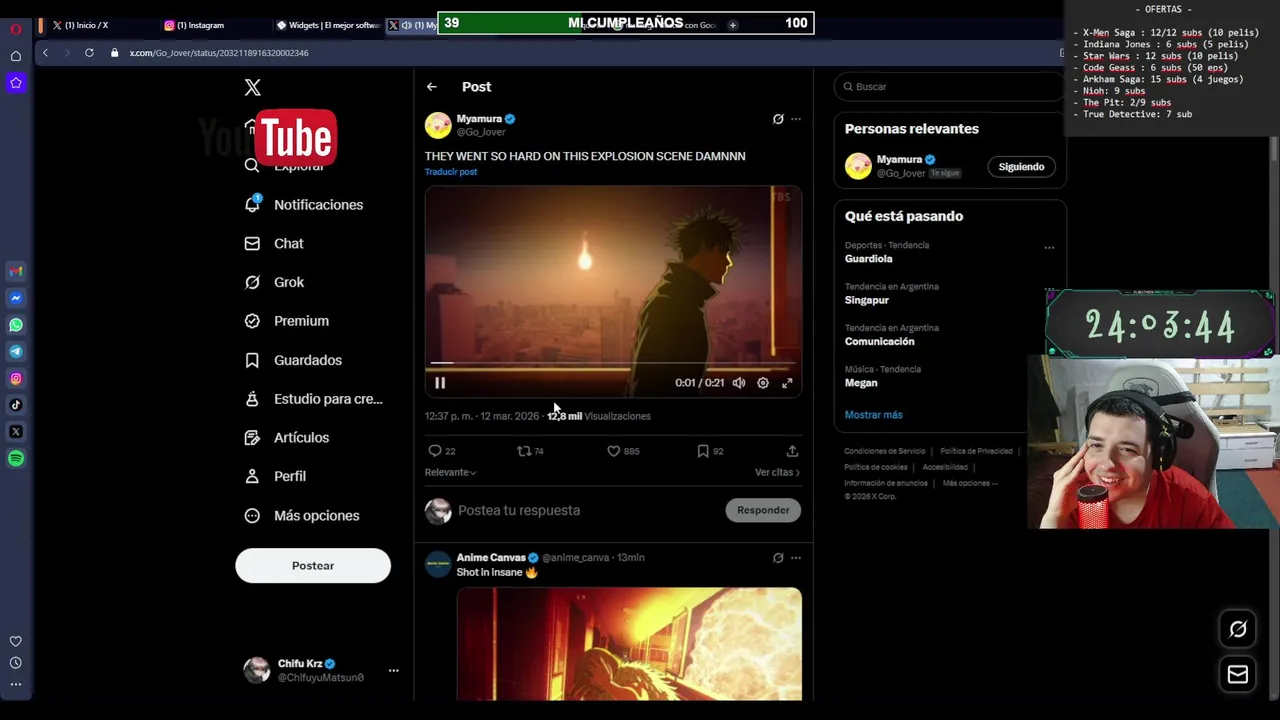Open Spotify in the Opera sidebar
The image size is (1280, 720).
pyautogui.click(x=16, y=459)
